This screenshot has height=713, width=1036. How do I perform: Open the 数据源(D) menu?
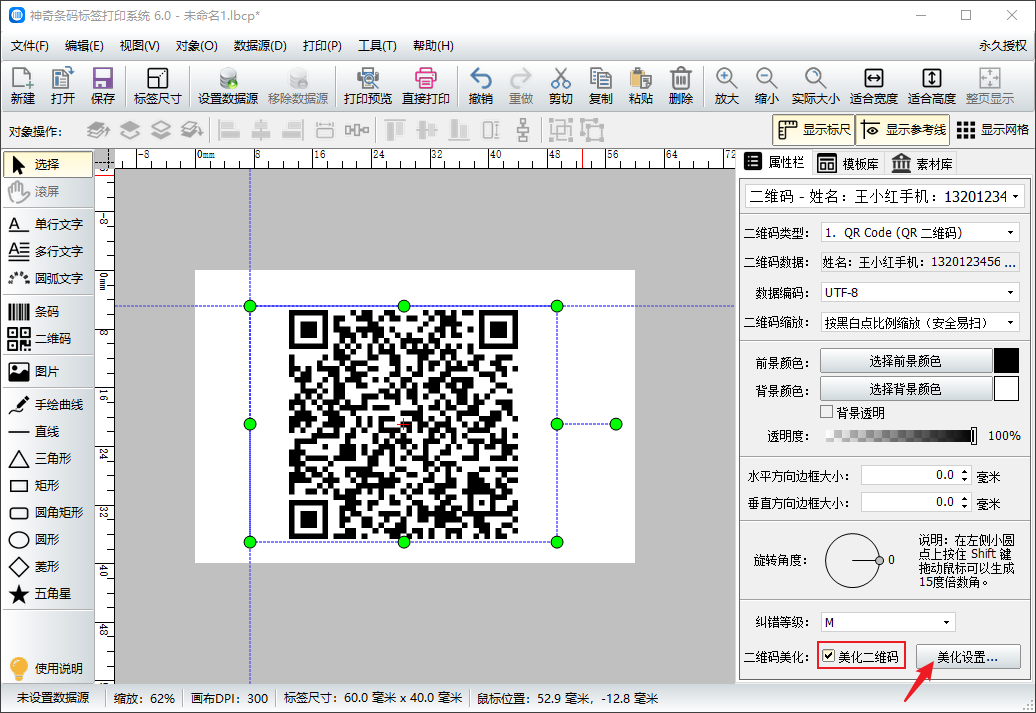pyautogui.click(x=260, y=46)
